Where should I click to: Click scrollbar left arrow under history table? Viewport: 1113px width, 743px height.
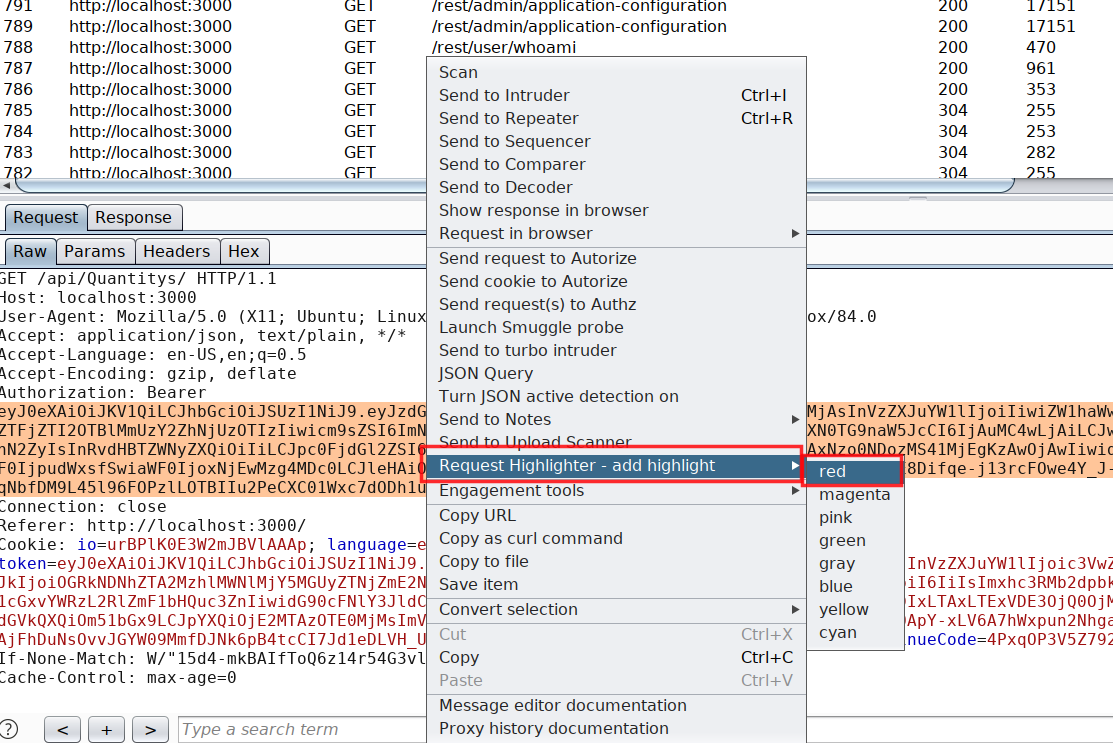pyautogui.click(x=6, y=186)
